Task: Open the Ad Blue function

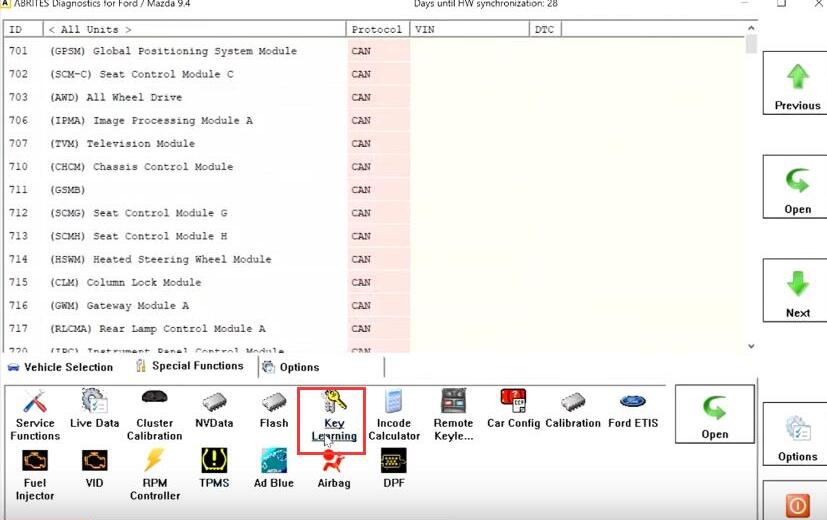Action: pos(274,468)
